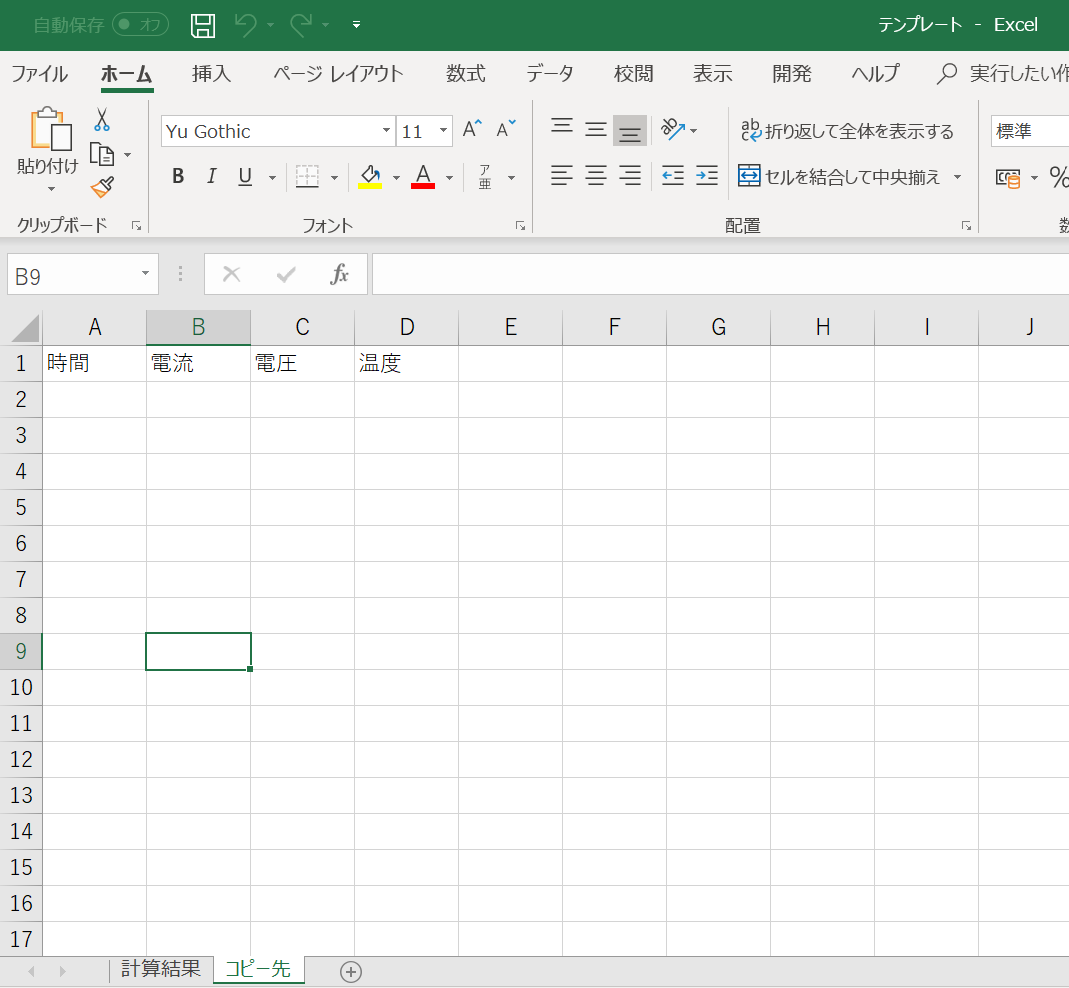Decrease indent in cell
The height and width of the screenshot is (988, 1069).
coord(673,176)
